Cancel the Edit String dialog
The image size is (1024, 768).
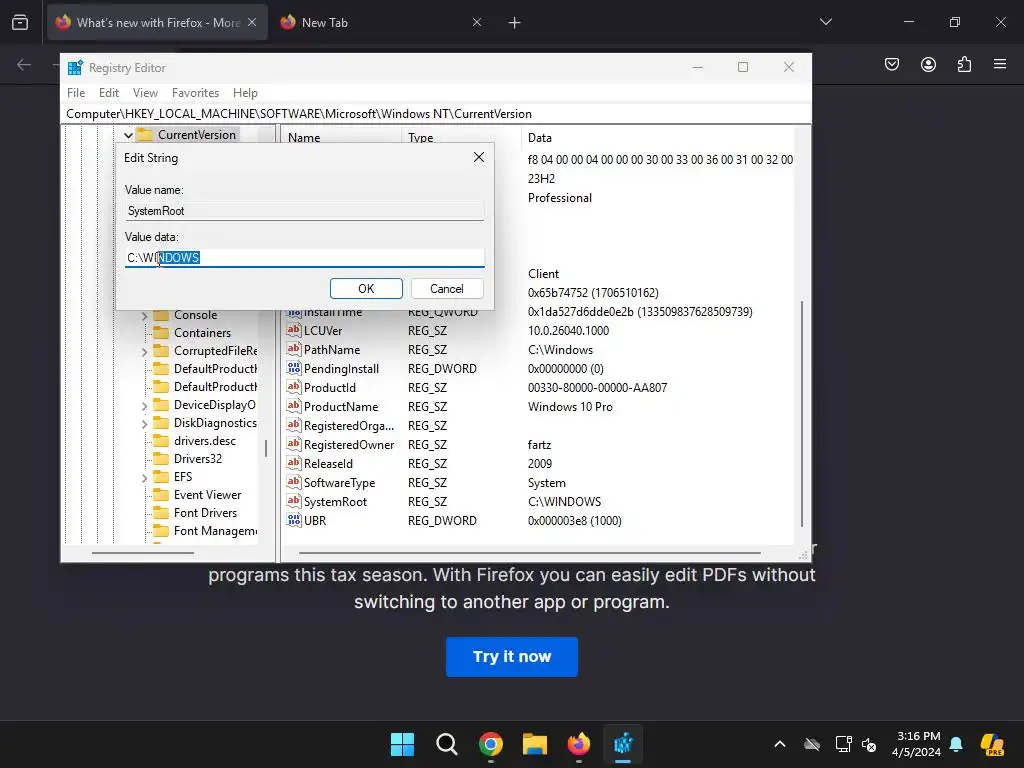pyautogui.click(x=447, y=289)
